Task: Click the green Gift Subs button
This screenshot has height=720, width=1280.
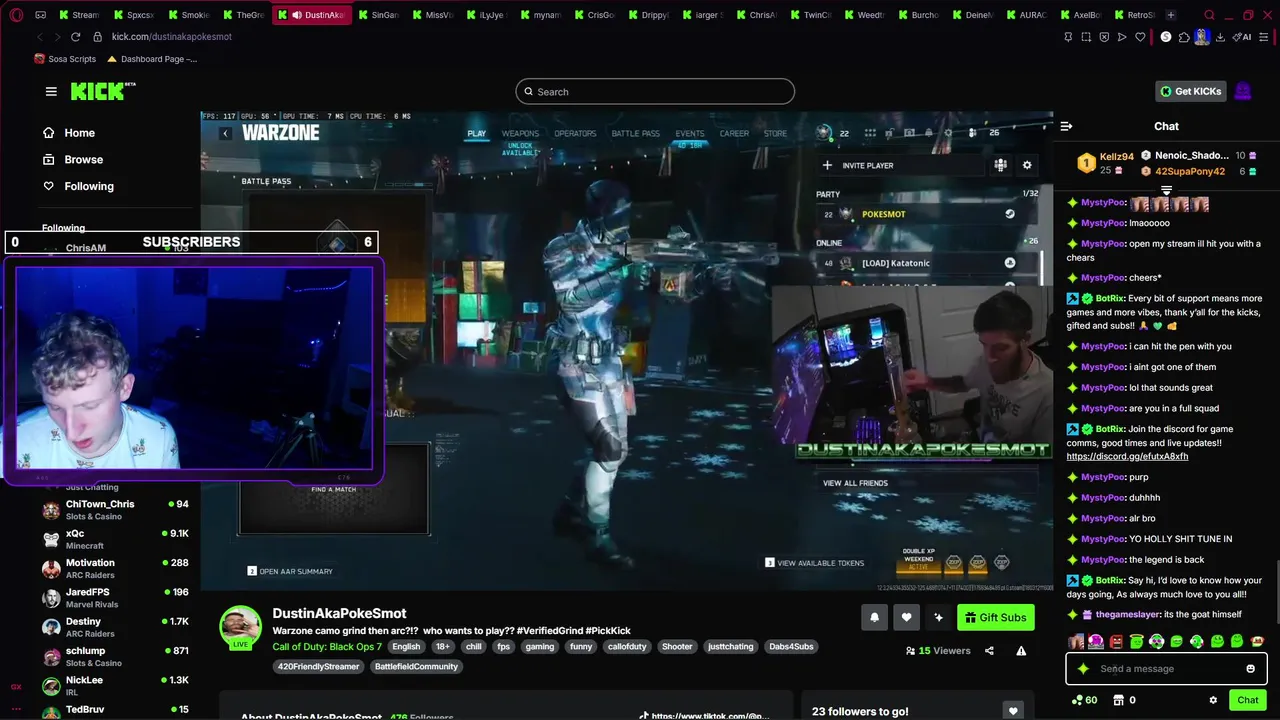Action: coord(995,617)
